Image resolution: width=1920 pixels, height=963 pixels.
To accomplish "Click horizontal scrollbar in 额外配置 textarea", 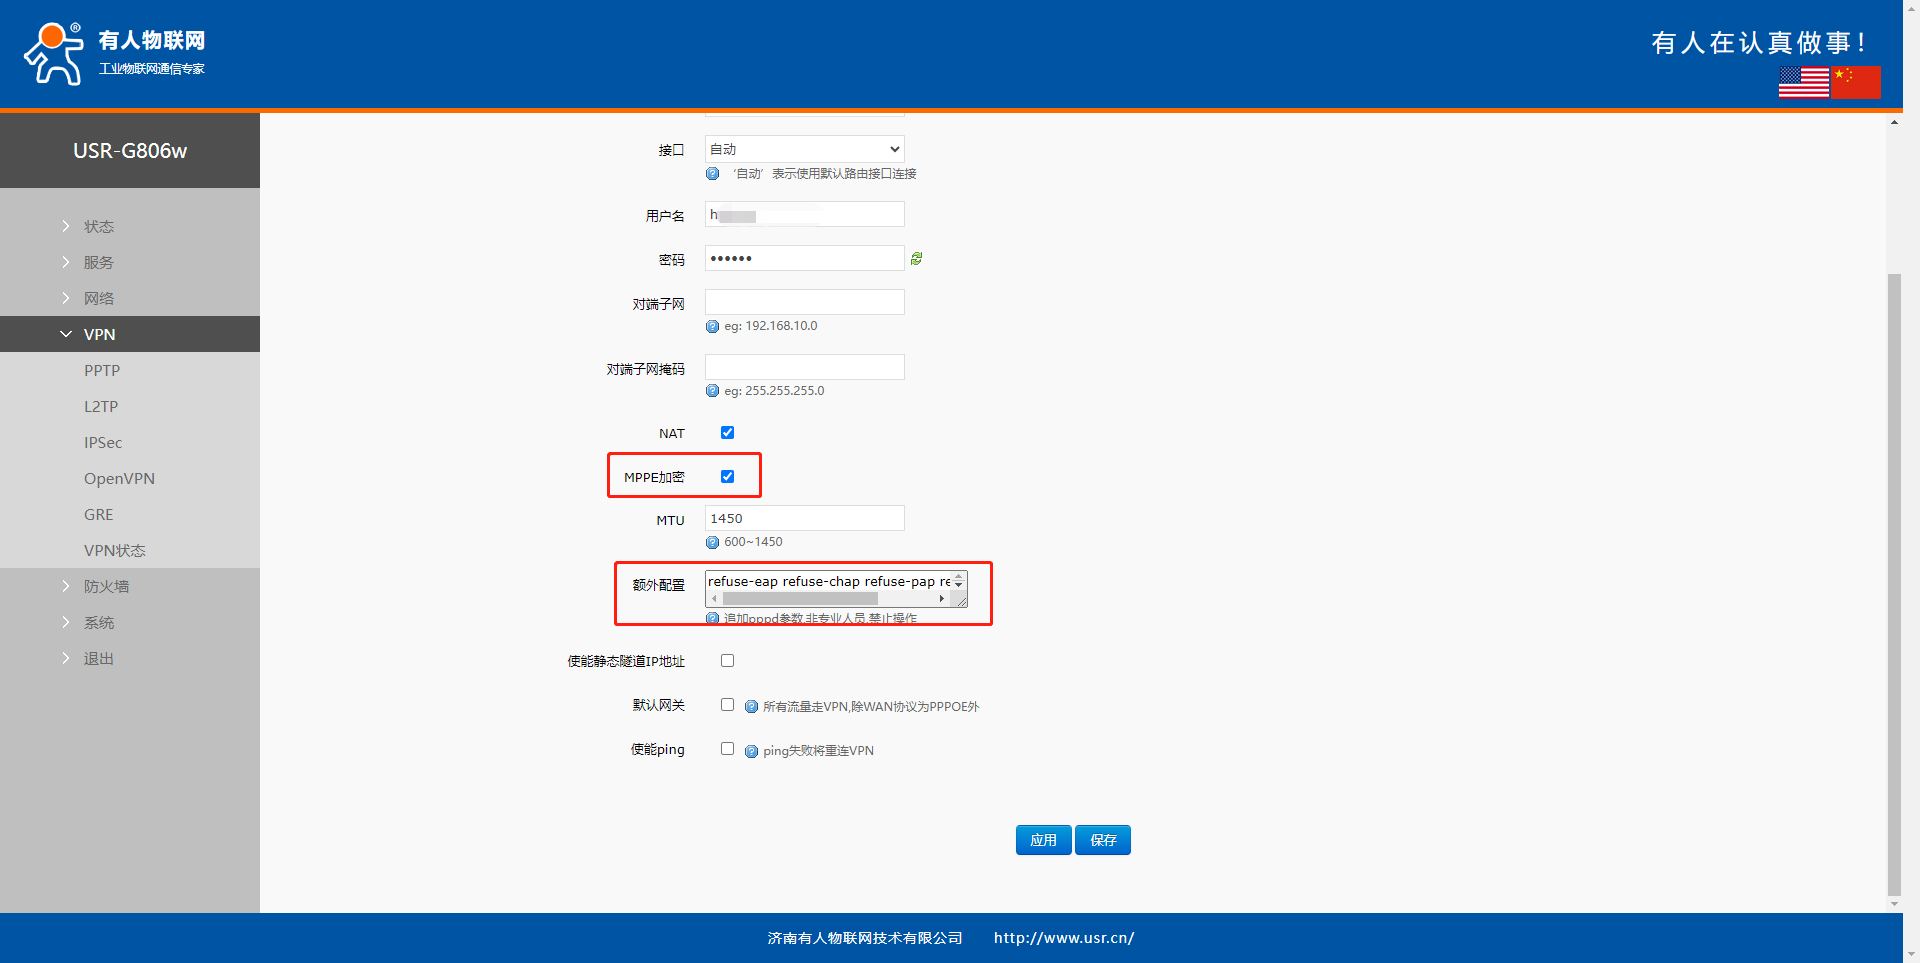I will point(800,599).
